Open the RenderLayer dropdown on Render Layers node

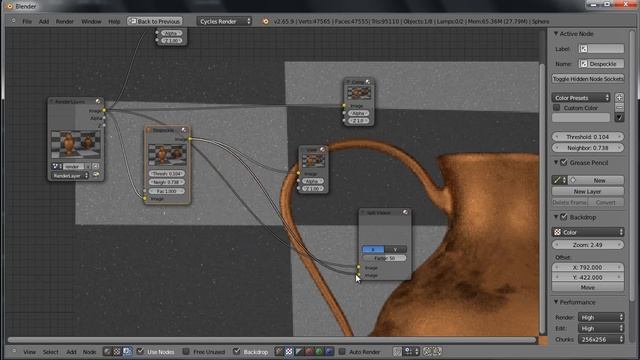pyautogui.click(x=70, y=176)
